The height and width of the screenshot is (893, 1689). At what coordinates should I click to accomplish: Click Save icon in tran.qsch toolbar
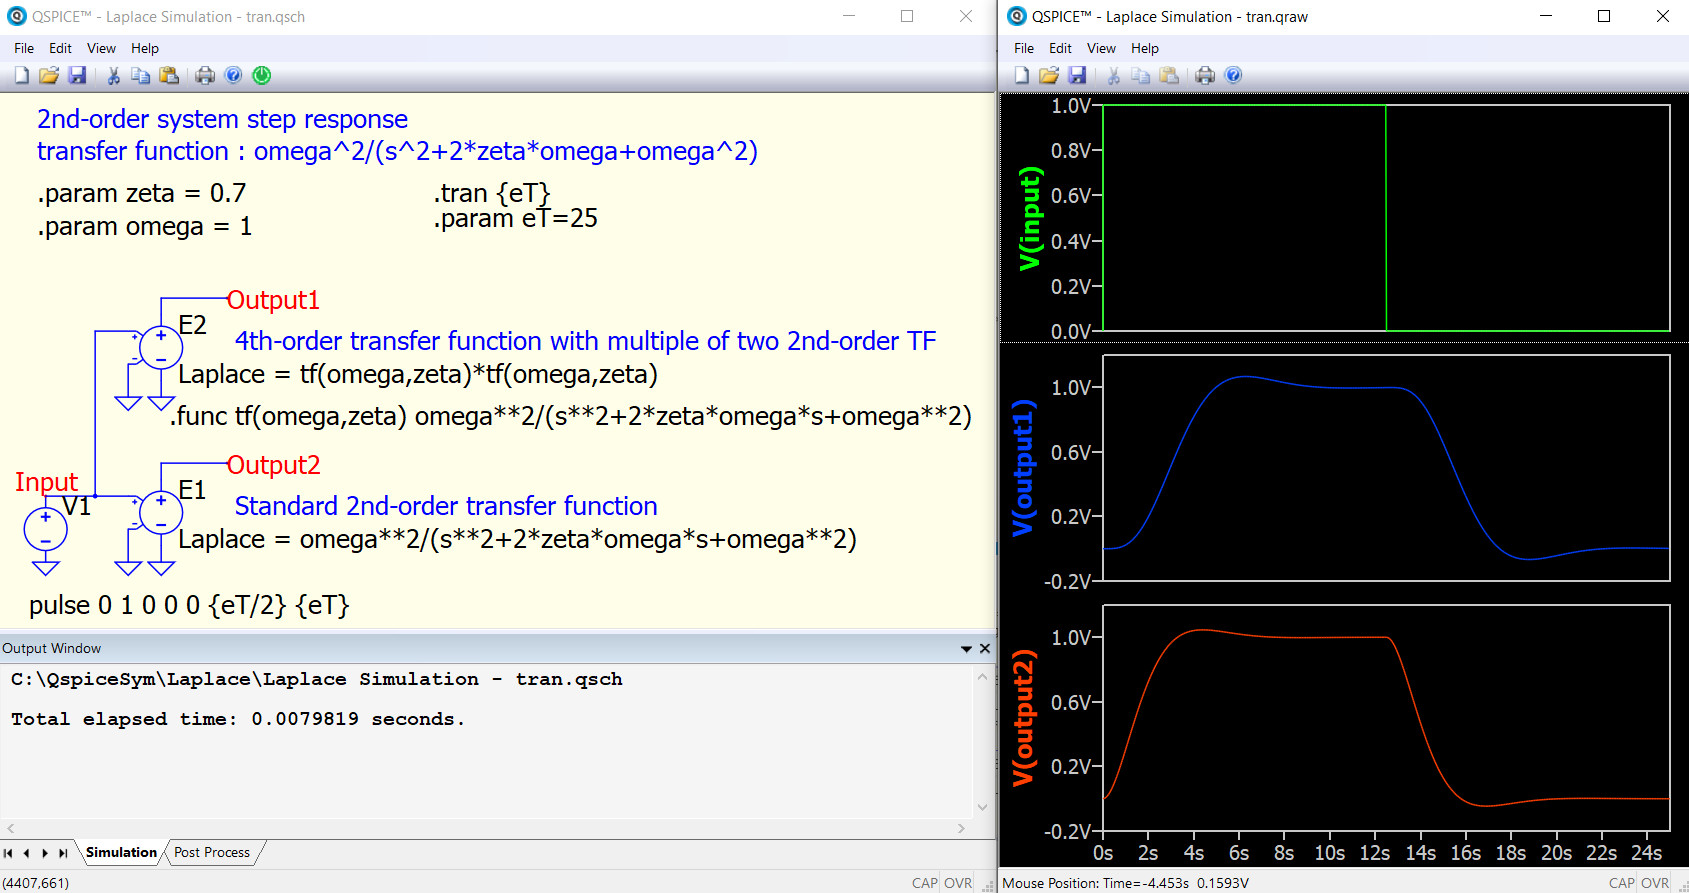tap(77, 75)
